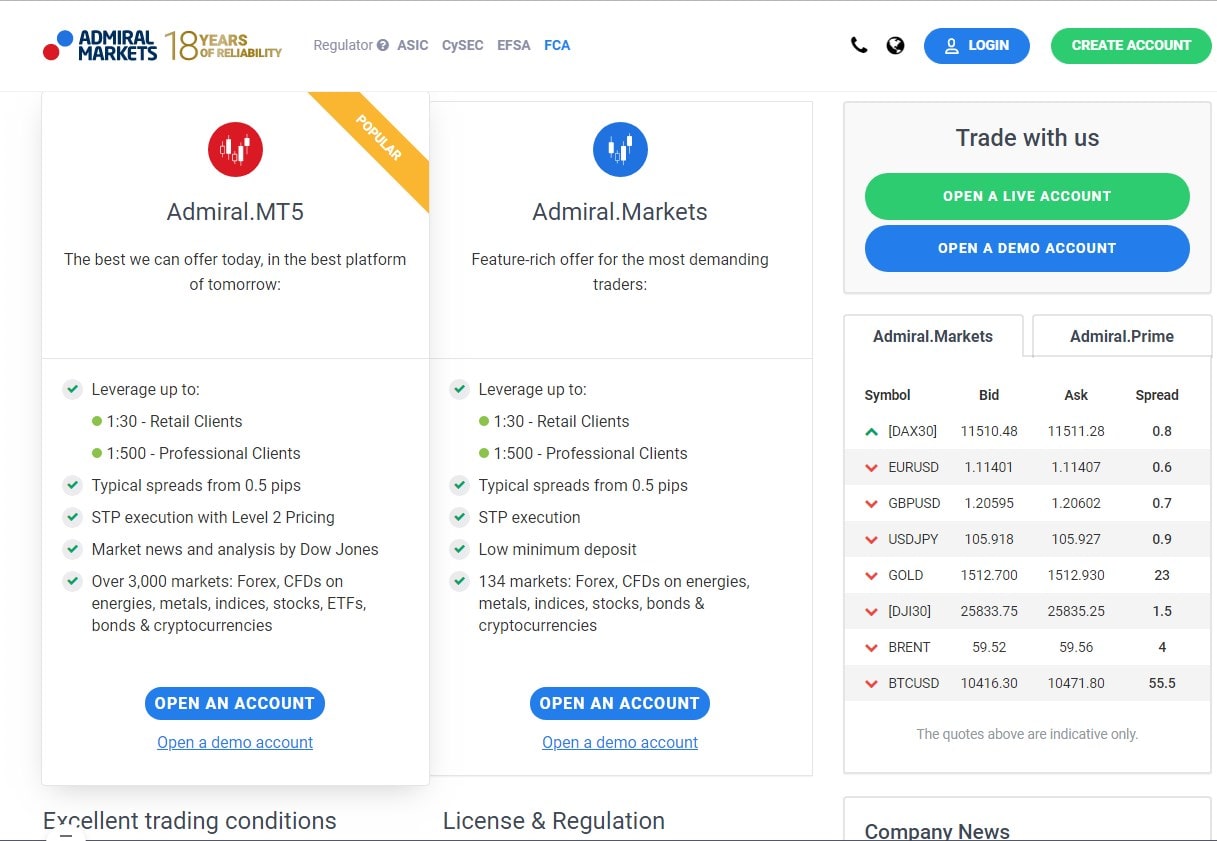
Task: Click the BRENT symbol in quotes table
Action: coord(909,647)
